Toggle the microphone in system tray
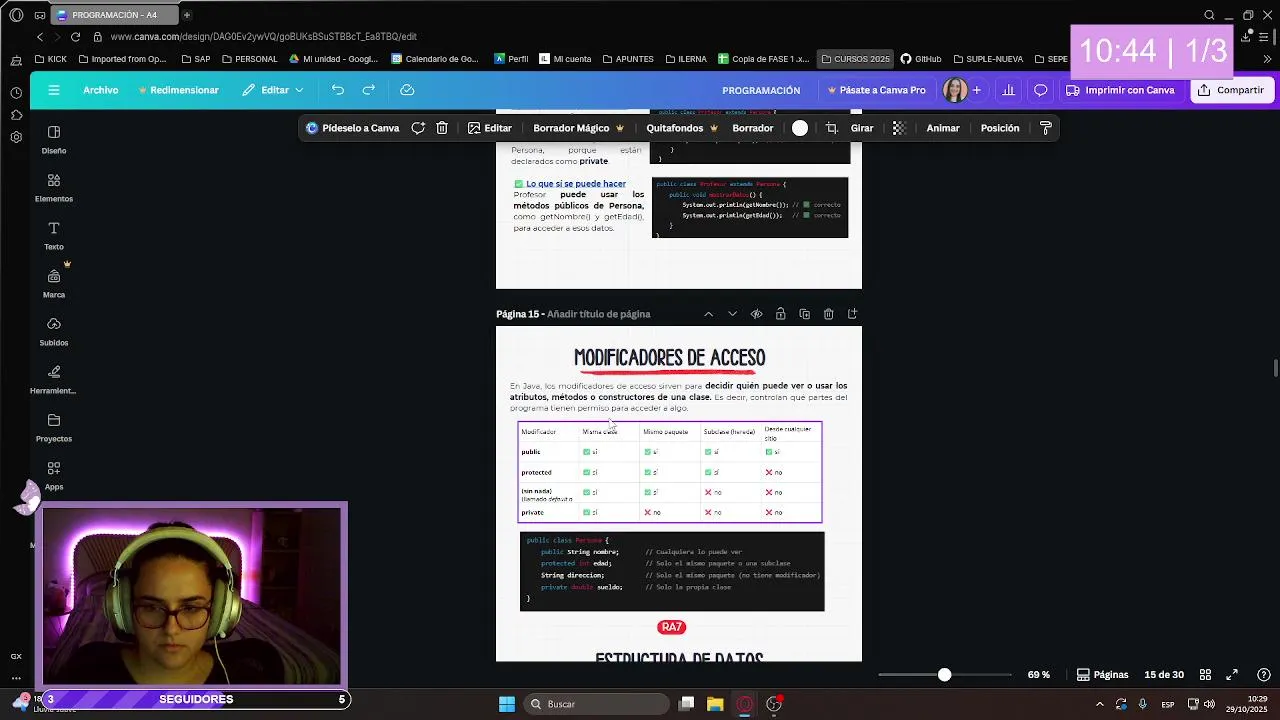 (1142, 704)
